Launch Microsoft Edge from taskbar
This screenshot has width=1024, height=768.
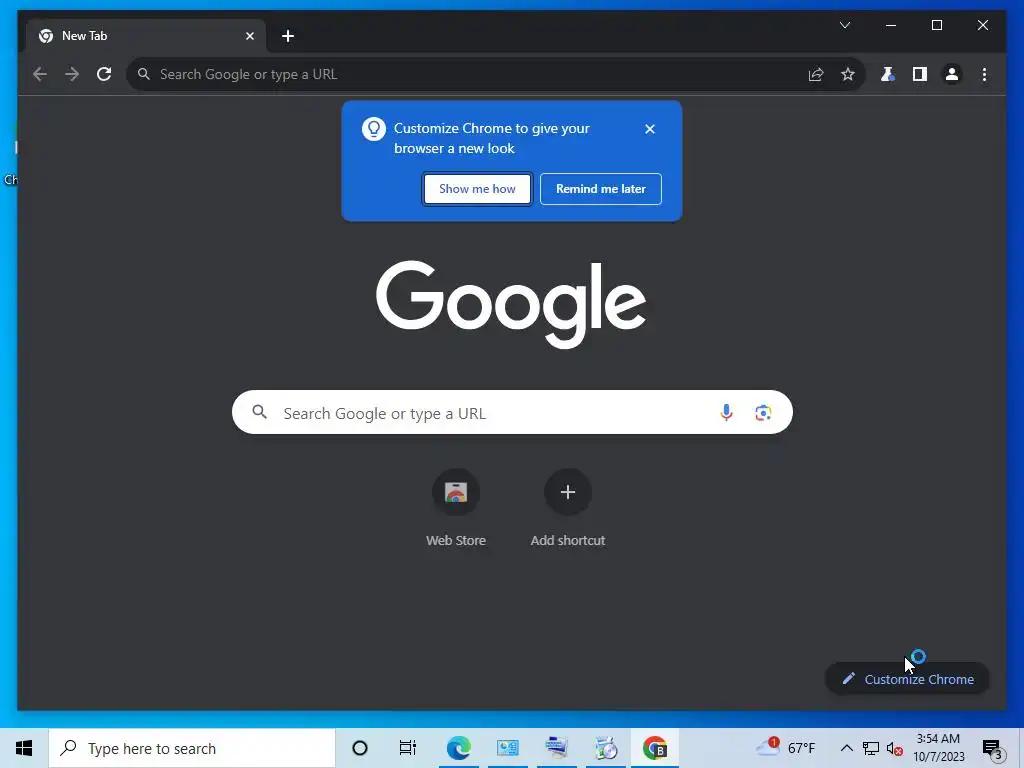(458, 748)
